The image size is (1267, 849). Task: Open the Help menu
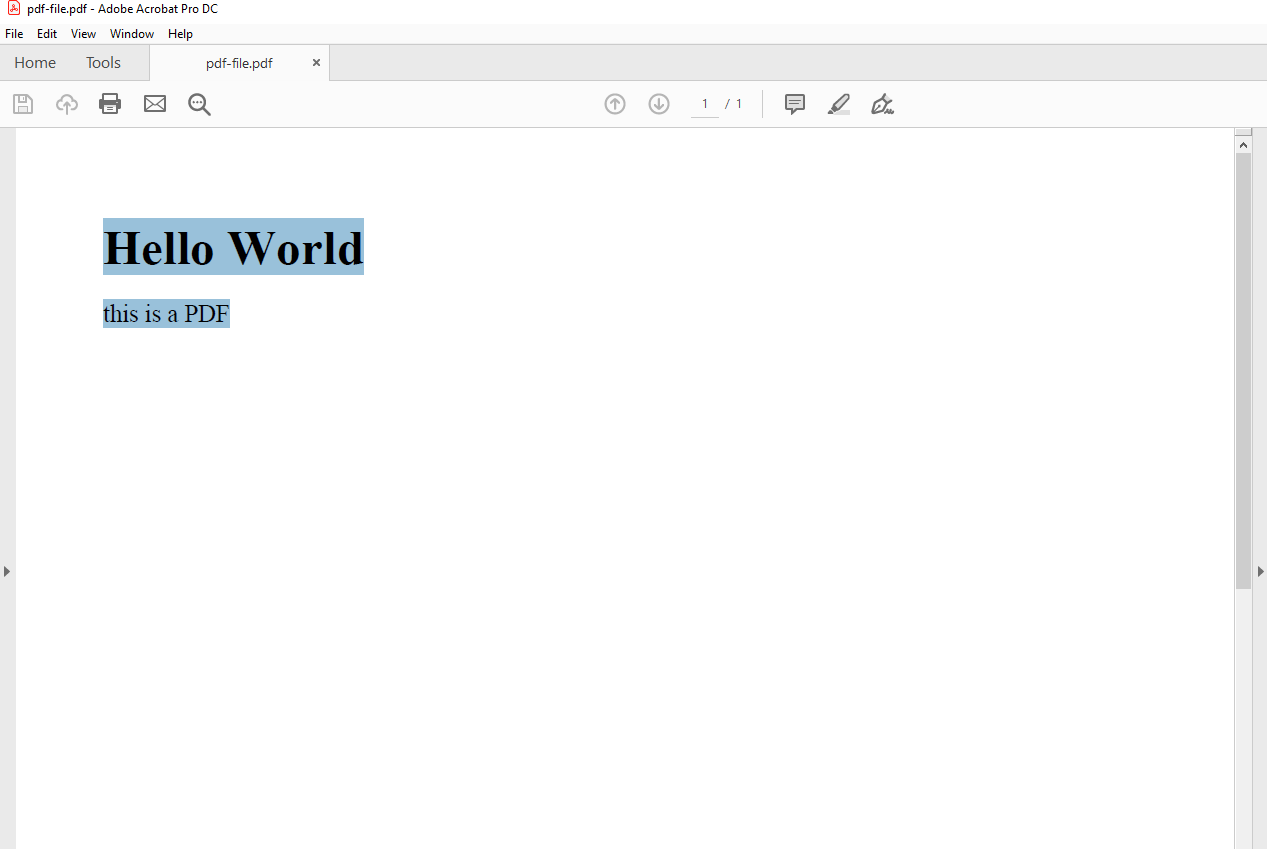pos(180,34)
